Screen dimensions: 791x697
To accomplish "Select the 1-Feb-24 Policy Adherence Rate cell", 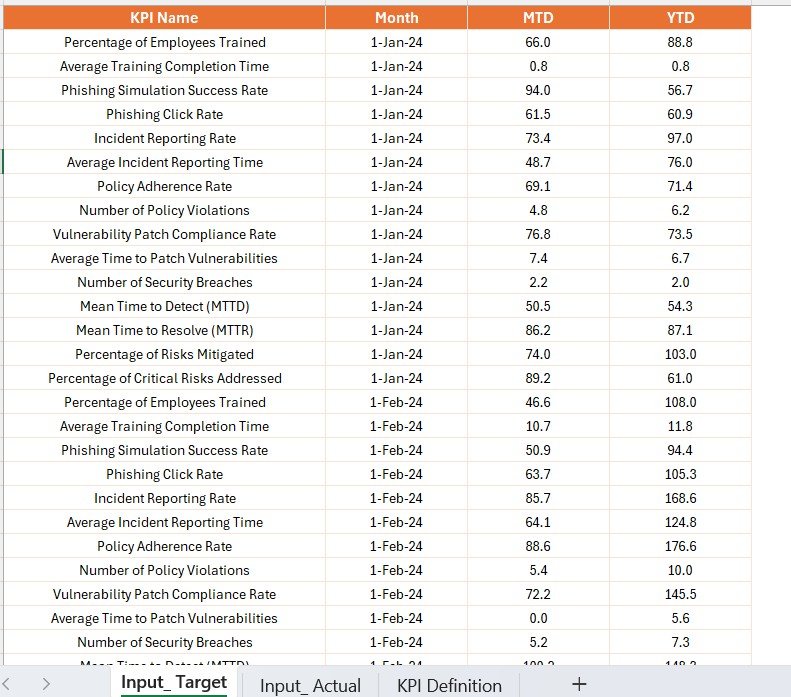I will 164,546.
